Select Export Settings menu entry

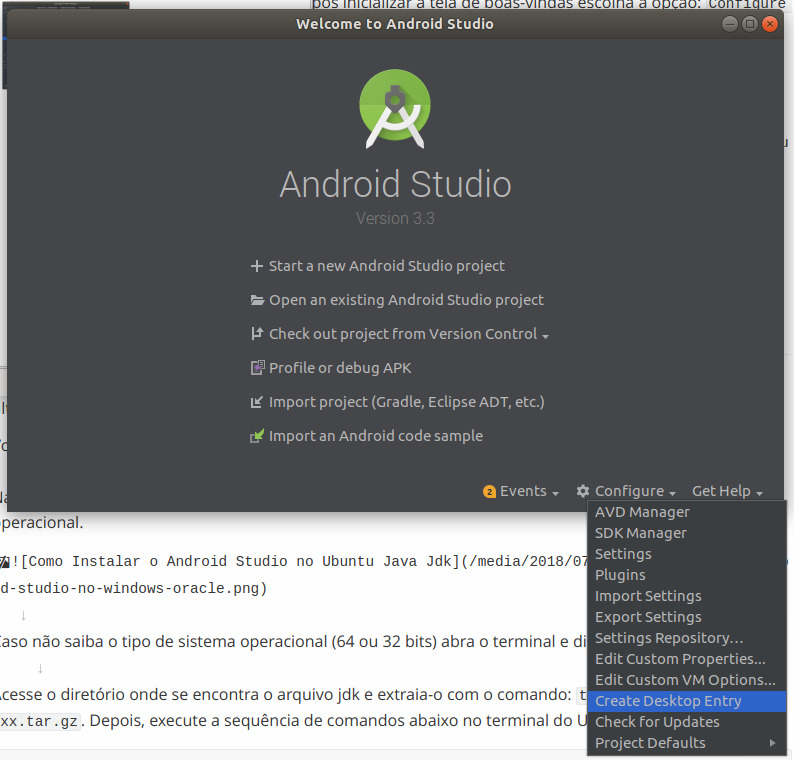click(687, 617)
